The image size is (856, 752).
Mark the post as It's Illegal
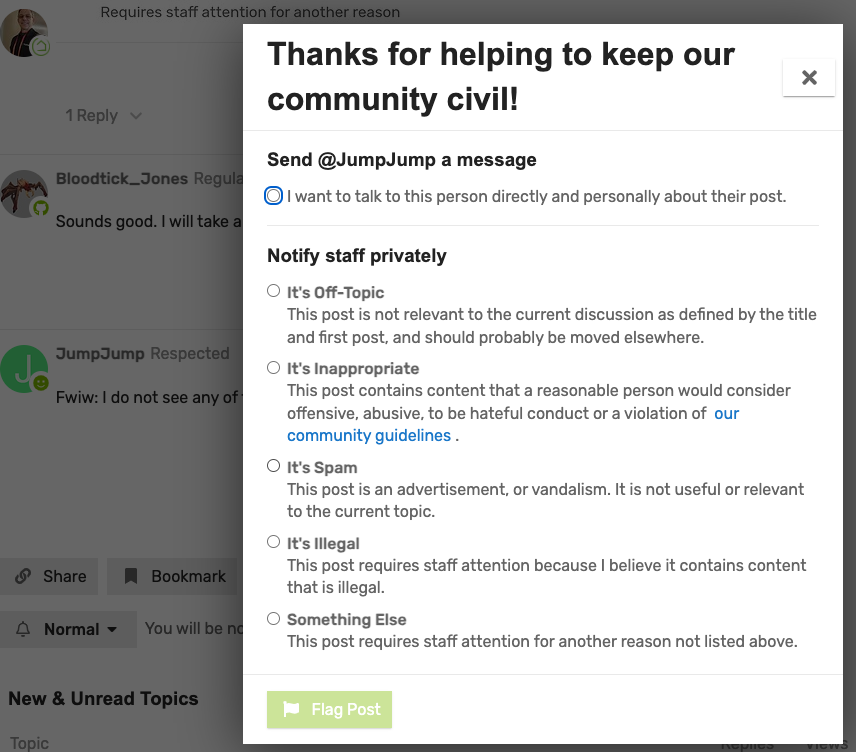[x=274, y=542]
